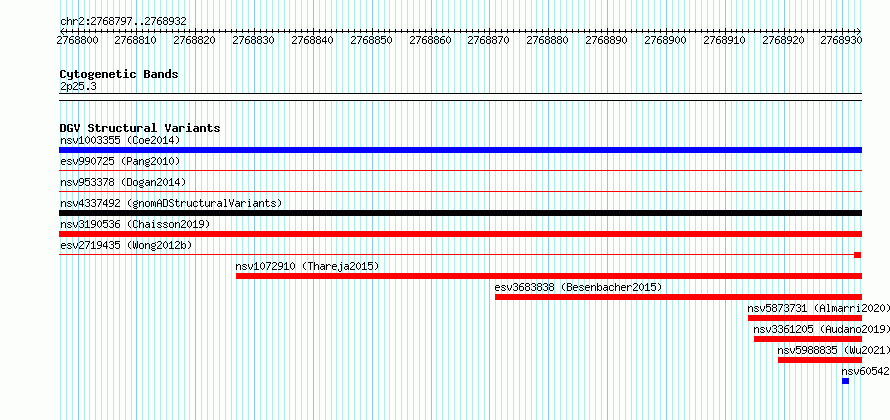Screen dimensions: 890x420
Task: Click the nsv1003355 (Coe2014) blue variant bar
Action: (x=460, y=150)
